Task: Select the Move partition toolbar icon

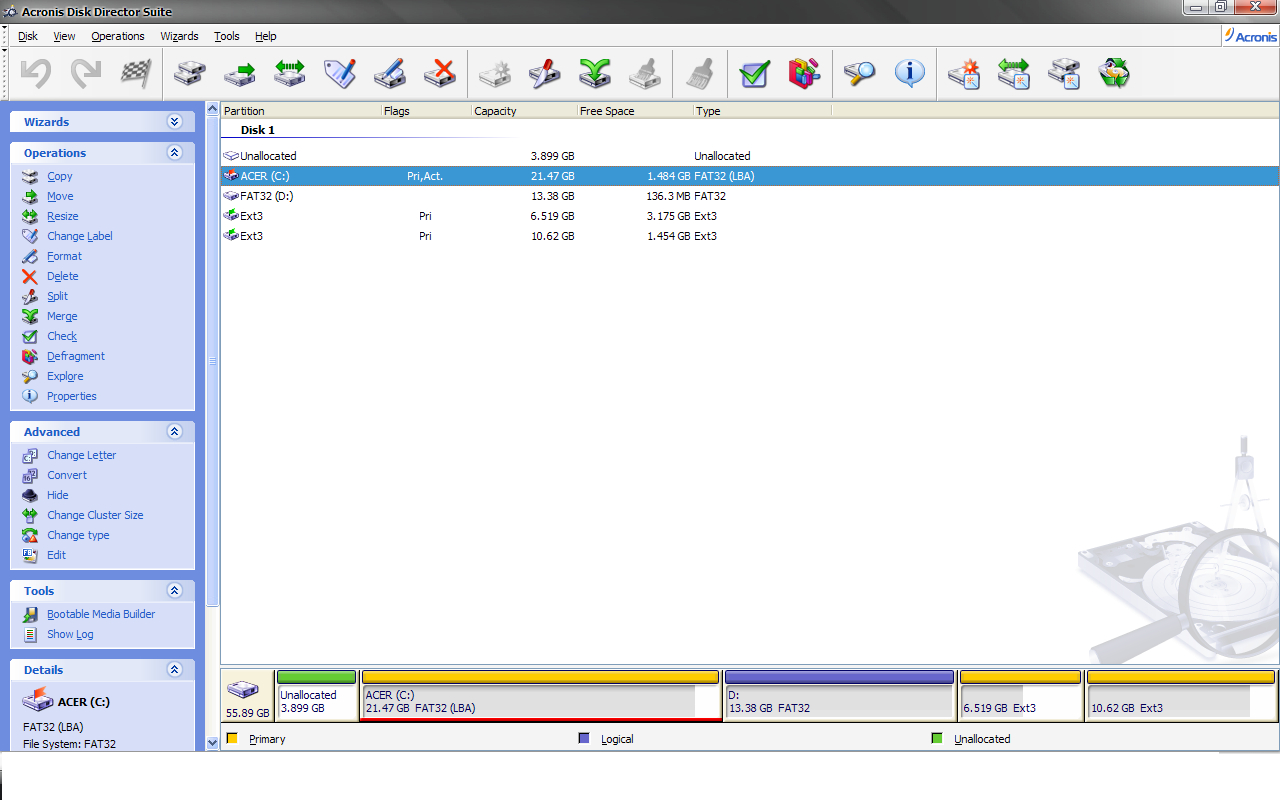Action: point(240,73)
